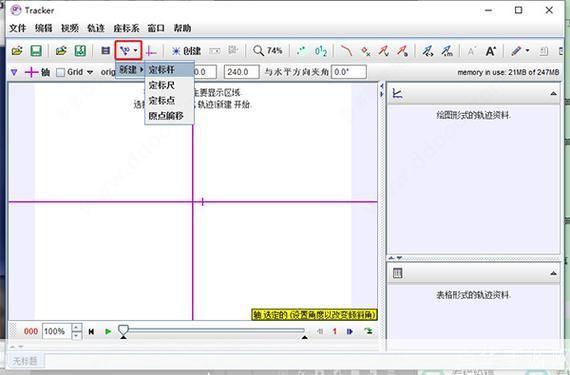
Task: Open the pencil drawing tool dropdown
Action: (520, 51)
